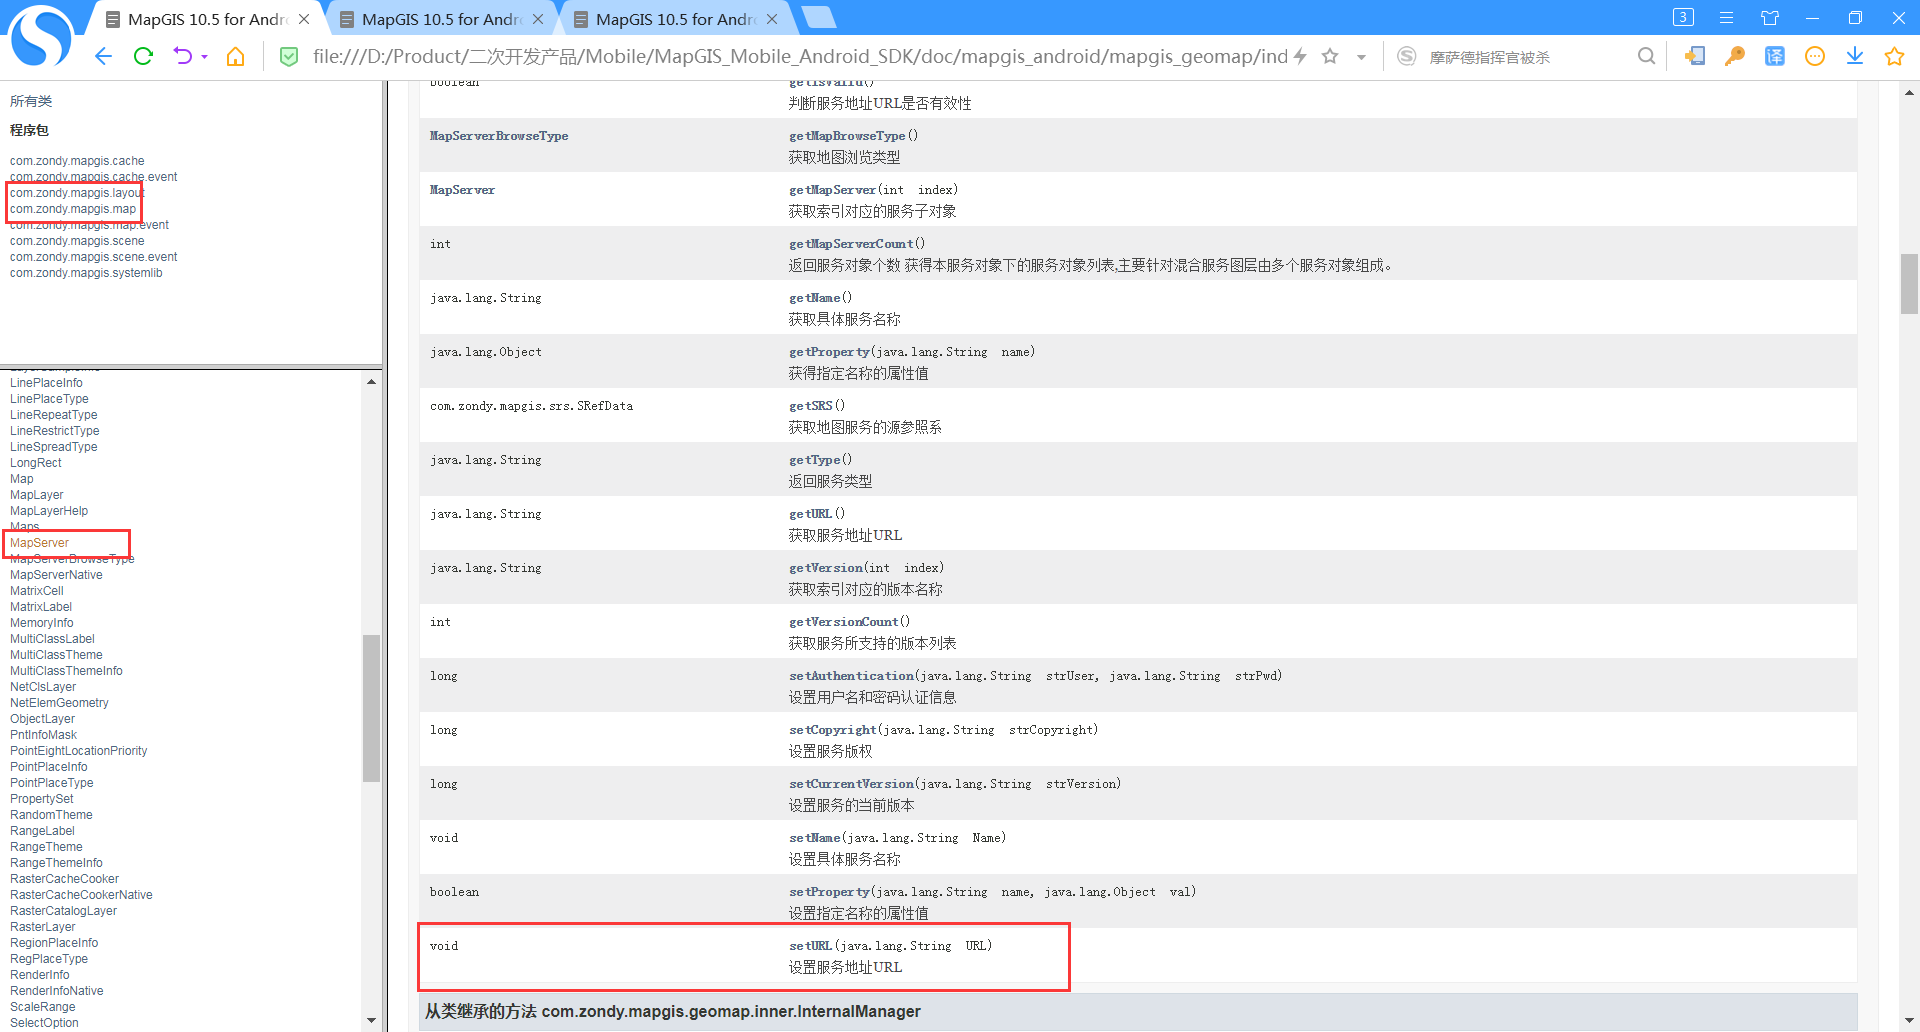
Task: Click the getMapServerCount method link
Action: tap(851, 244)
